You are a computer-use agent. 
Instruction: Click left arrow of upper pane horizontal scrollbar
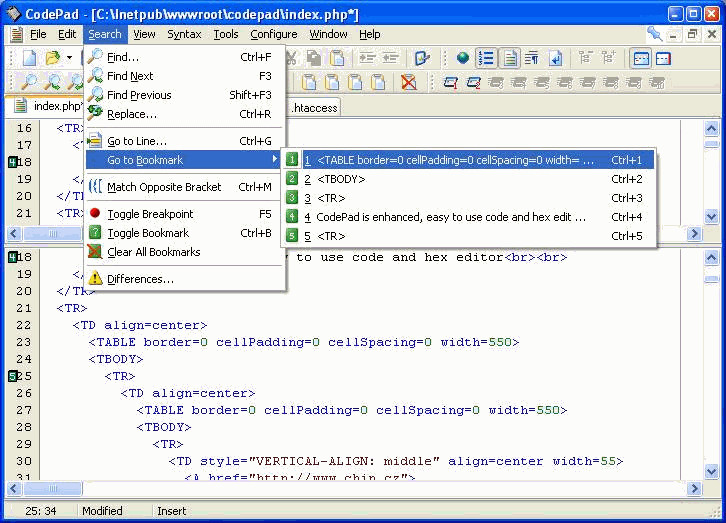pos(13,233)
